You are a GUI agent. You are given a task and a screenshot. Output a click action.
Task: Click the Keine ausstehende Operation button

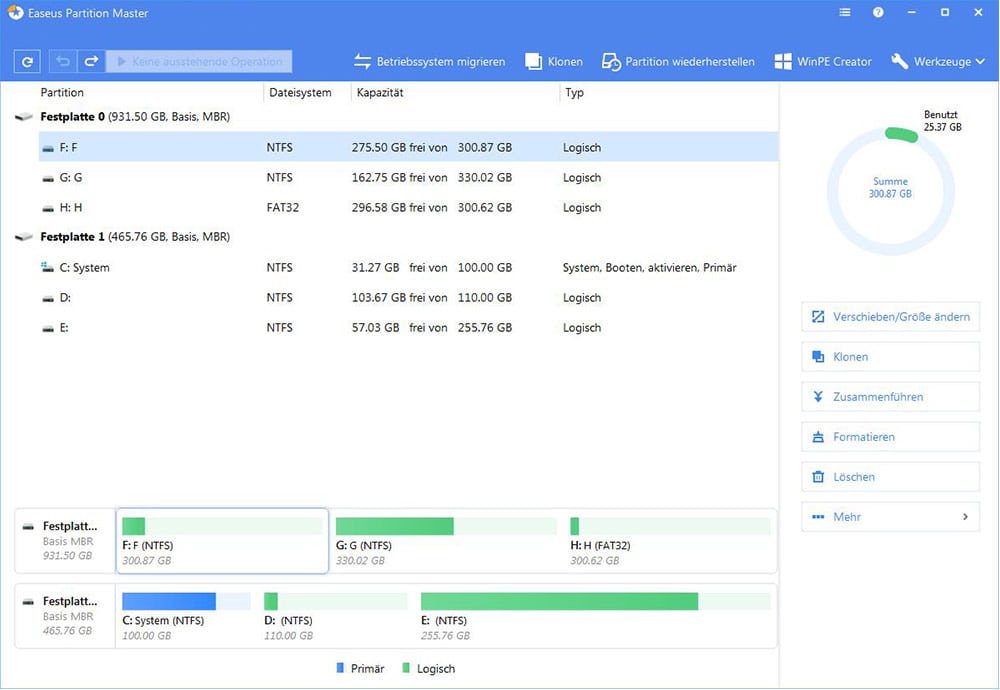(x=199, y=61)
